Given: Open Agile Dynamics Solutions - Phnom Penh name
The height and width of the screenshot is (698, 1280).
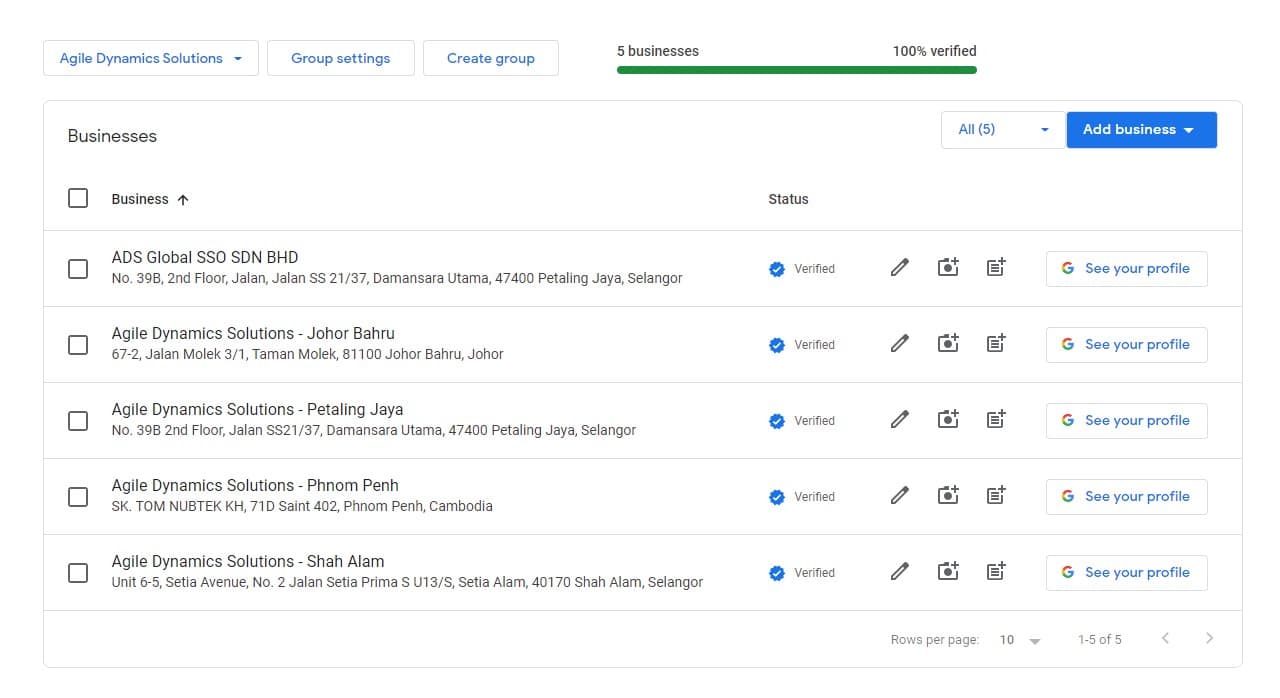Looking at the screenshot, I should click(x=255, y=485).
